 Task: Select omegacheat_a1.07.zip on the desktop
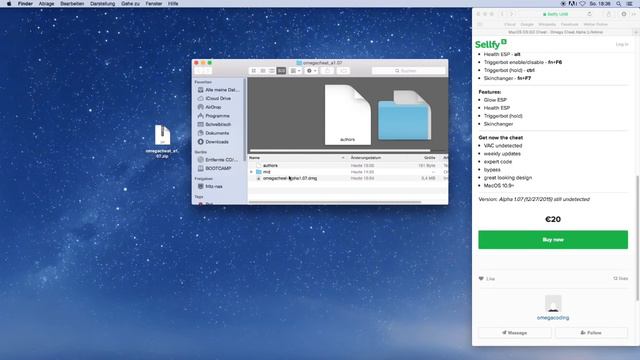pyautogui.click(x=162, y=141)
